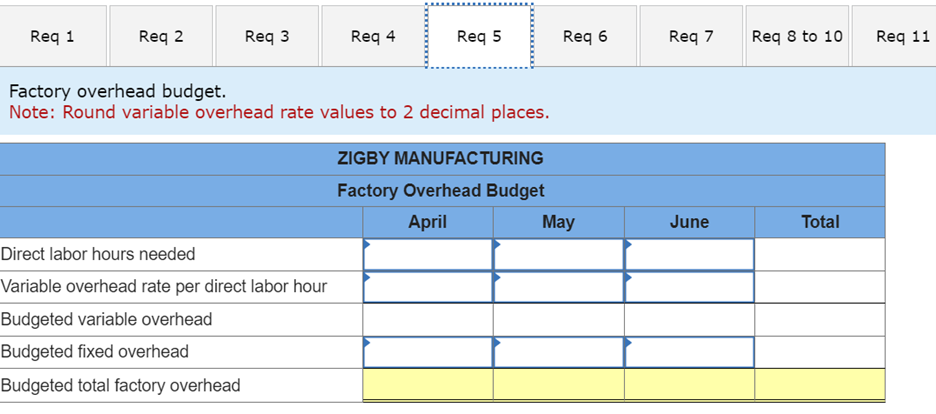Focus June budgeted fixed overhead field
The image size is (936, 414).
tap(689, 352)
